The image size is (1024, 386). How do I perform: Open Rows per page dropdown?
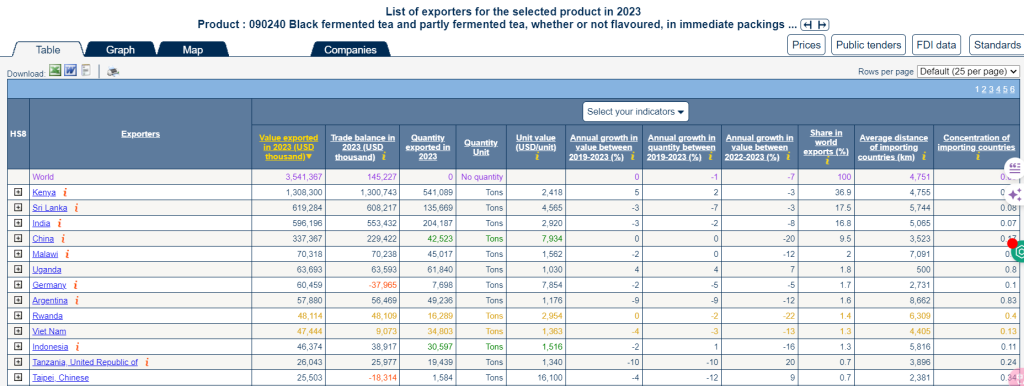pos(968,71)
